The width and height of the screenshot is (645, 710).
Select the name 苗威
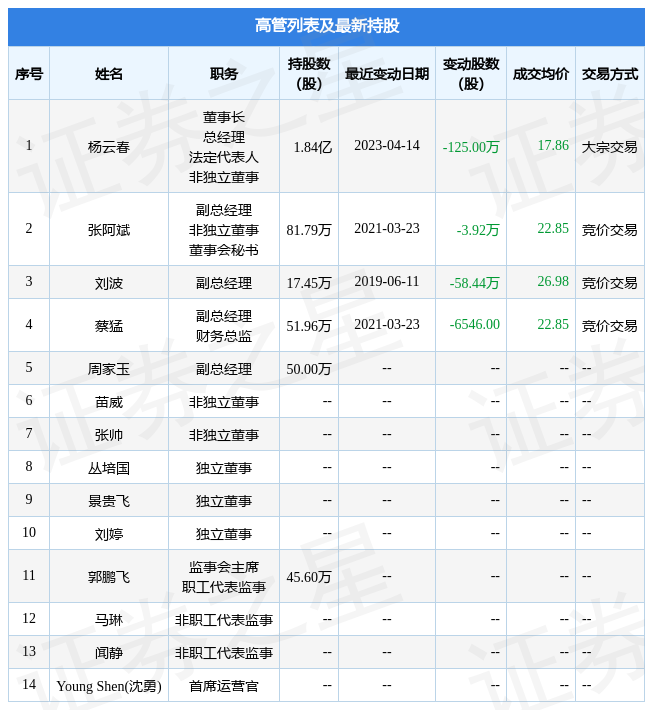tap(109, 402)
